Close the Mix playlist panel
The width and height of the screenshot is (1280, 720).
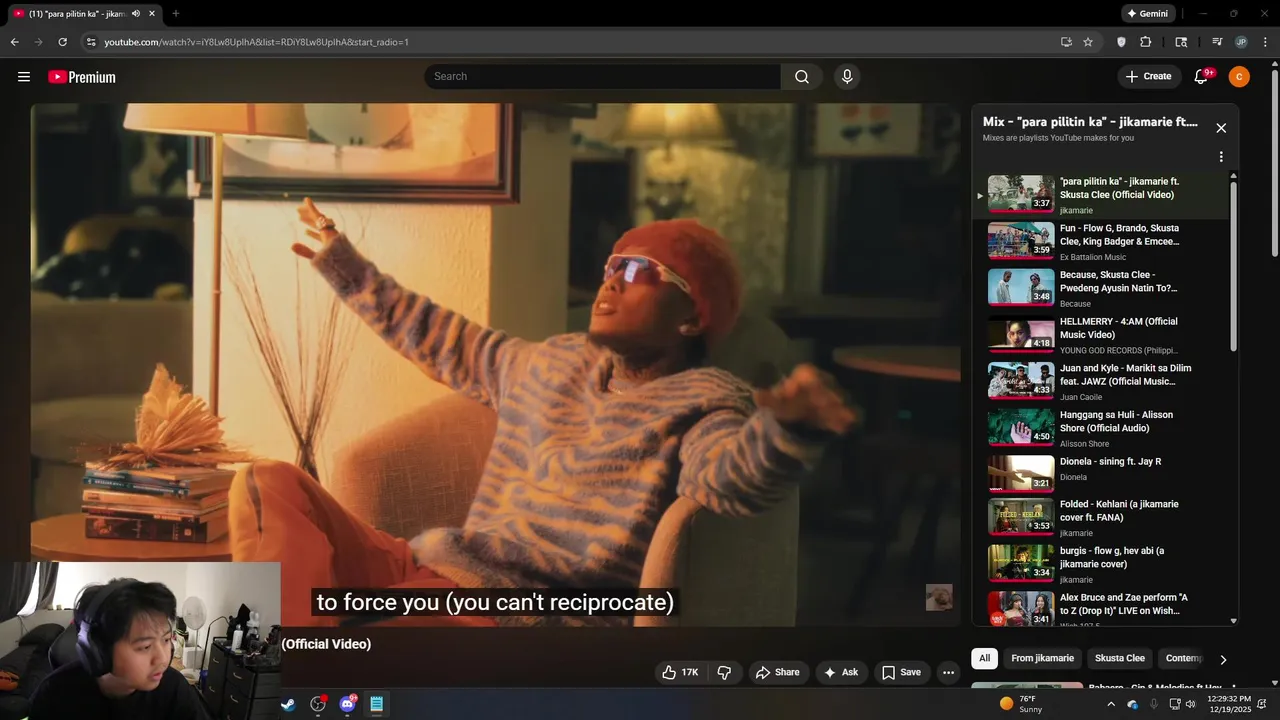point(1221,128)
